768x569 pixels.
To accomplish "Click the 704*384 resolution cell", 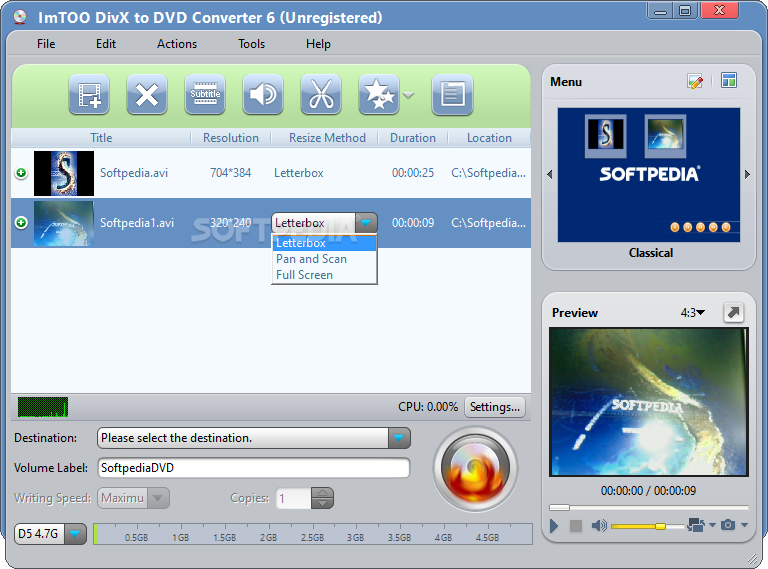I will point(230,173).
